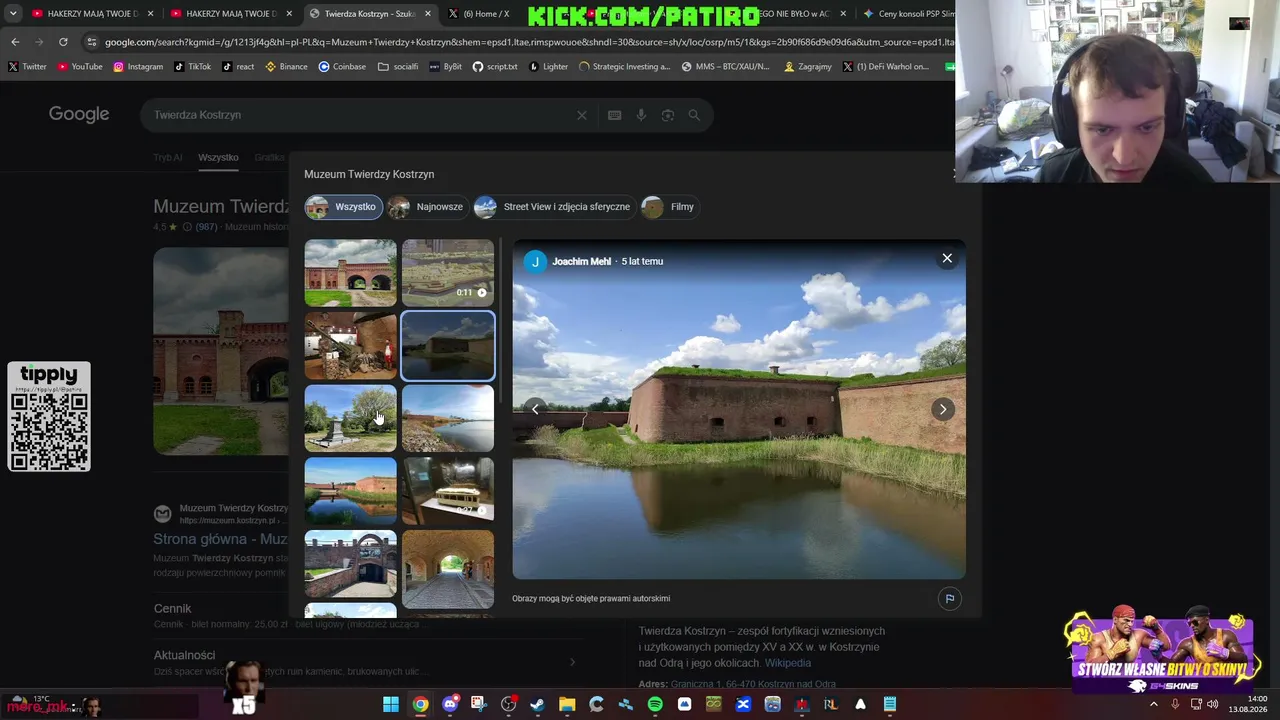
Task: Open Spotify from the taskbar
Action: click(655, 704)
